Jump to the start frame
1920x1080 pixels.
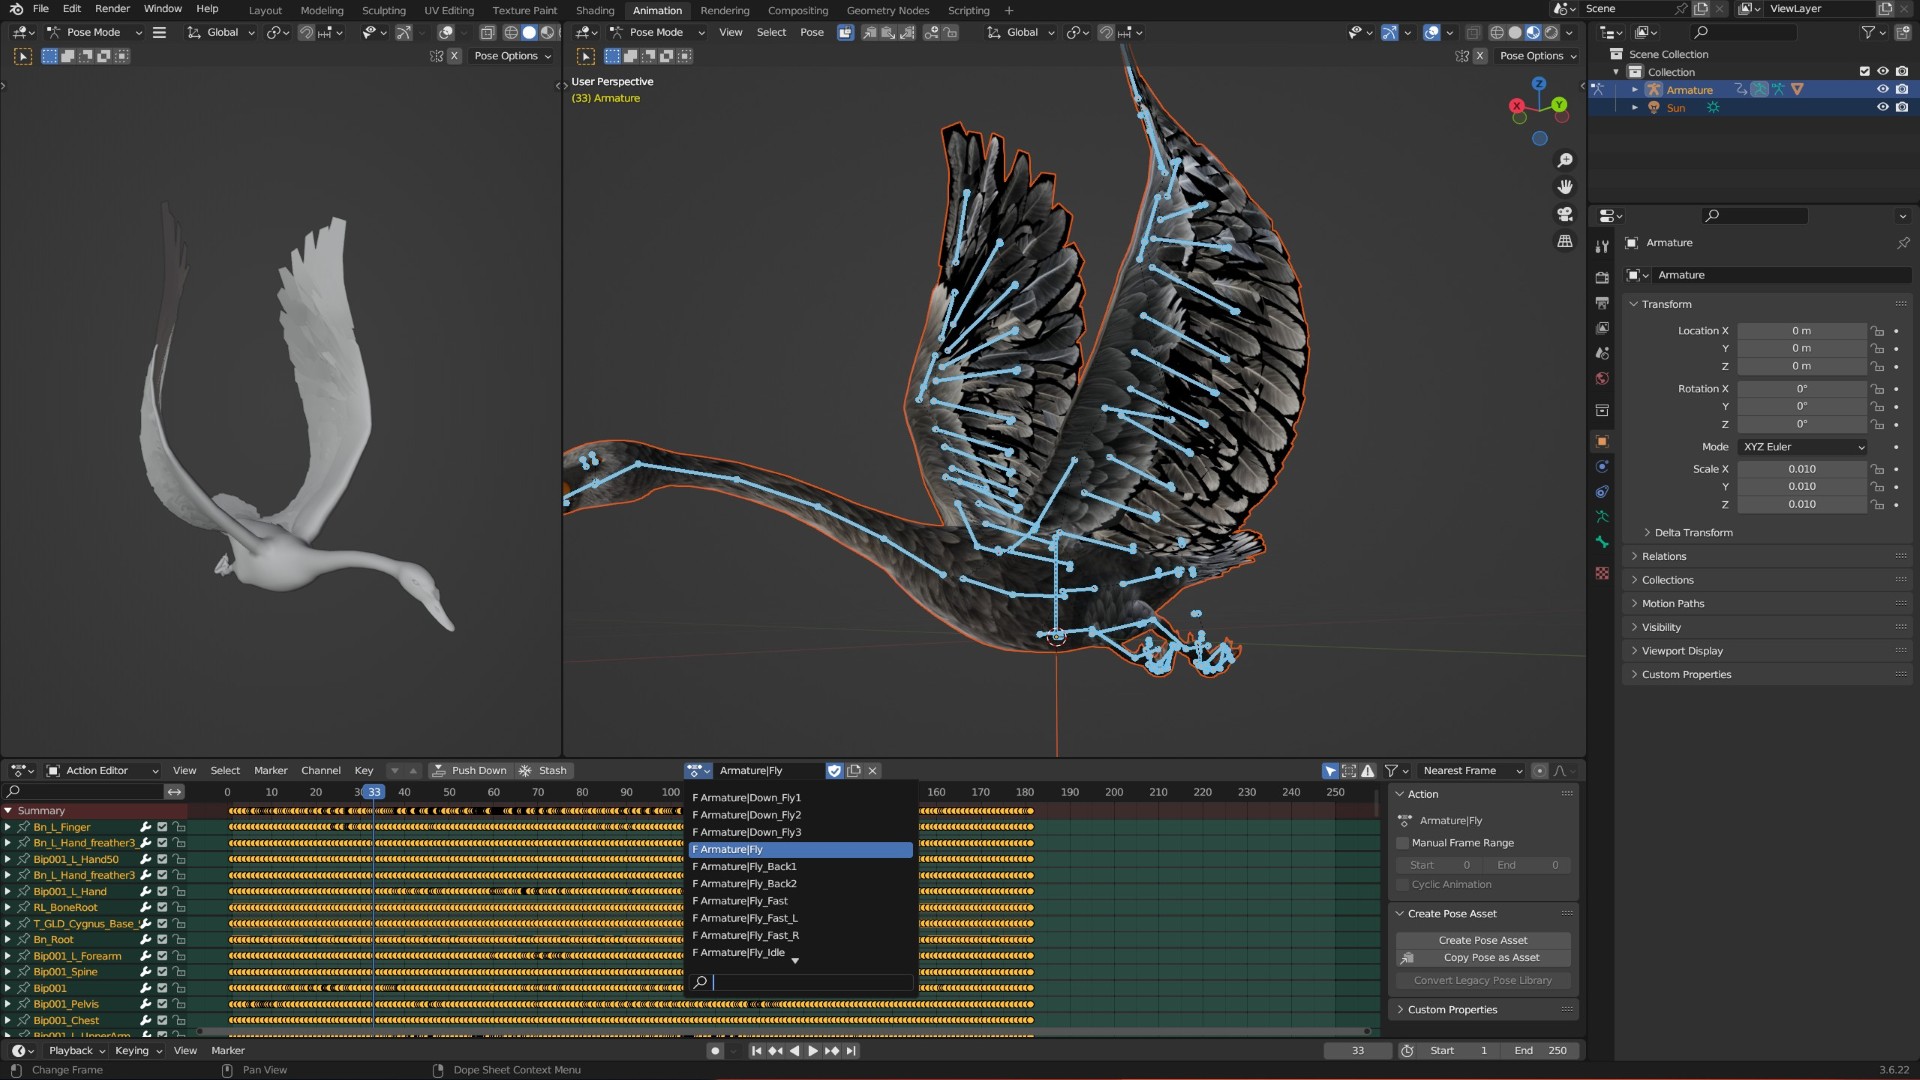pyautogui.click(x=756, y=1051)
